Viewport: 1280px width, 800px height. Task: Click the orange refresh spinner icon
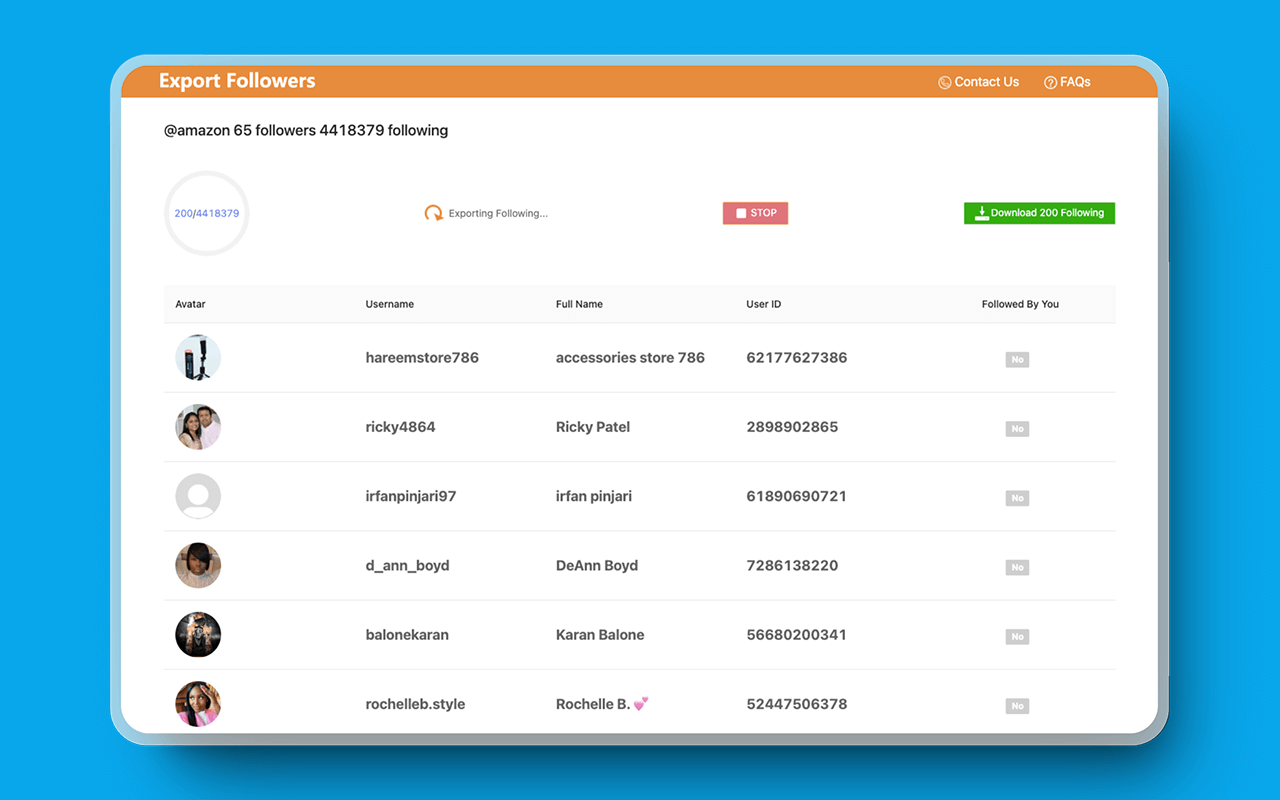coord(433,212)
